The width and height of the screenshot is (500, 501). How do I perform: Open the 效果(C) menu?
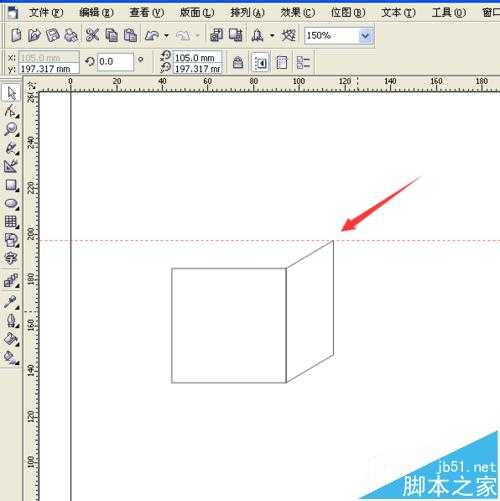[297, 13]
